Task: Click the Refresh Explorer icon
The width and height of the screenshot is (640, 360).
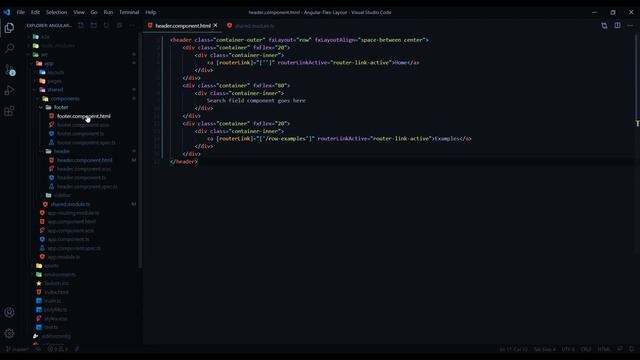Action: point(107,25)
